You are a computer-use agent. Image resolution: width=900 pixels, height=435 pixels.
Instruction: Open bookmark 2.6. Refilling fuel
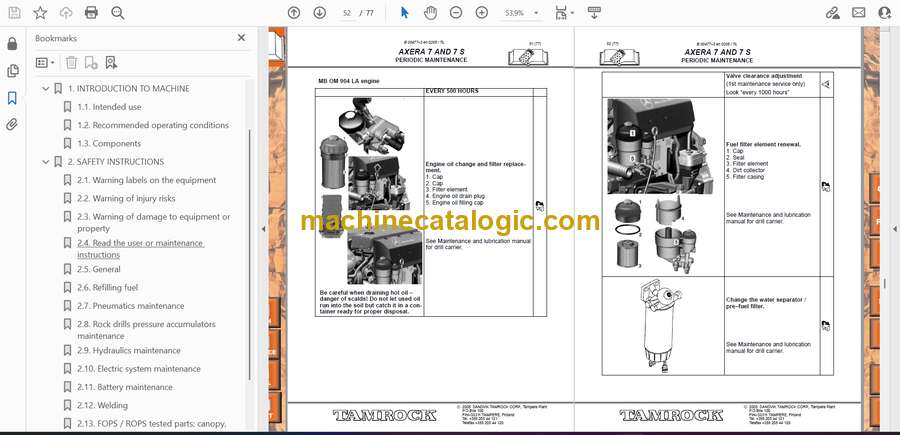pos(107,288)
